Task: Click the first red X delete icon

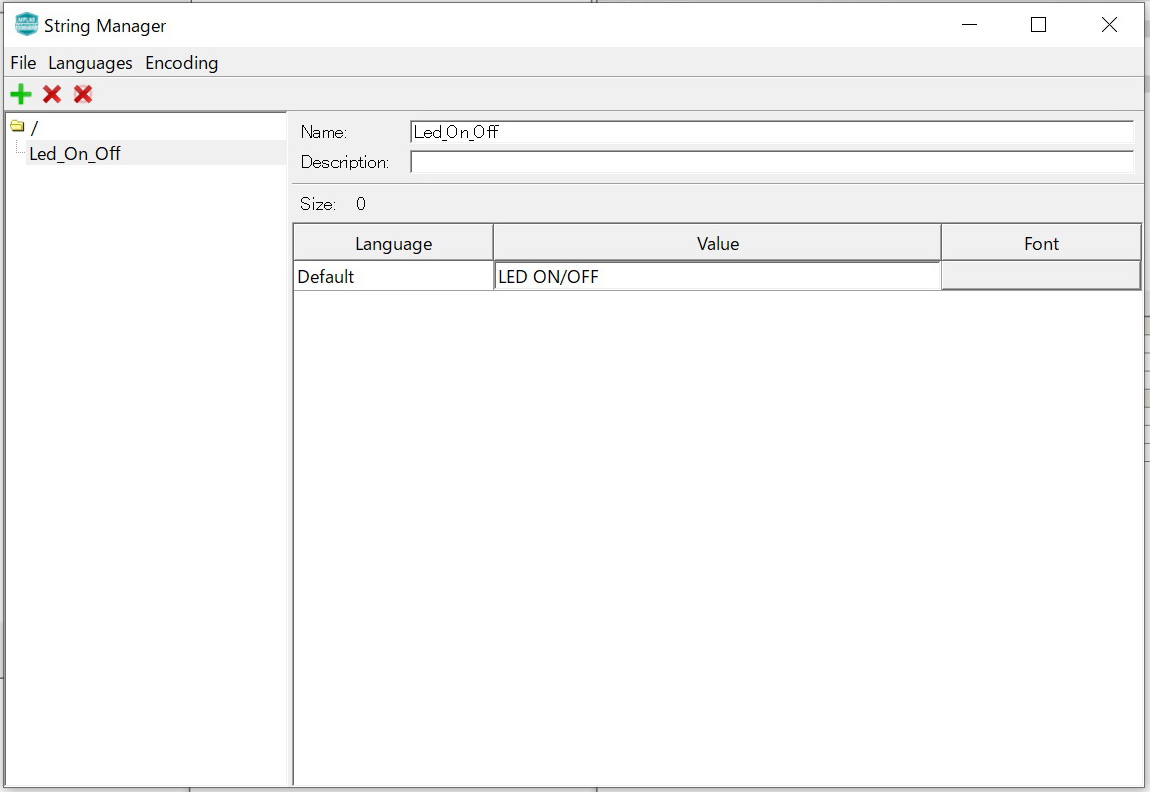Action: pyautogui.click(x=52, y=94)
